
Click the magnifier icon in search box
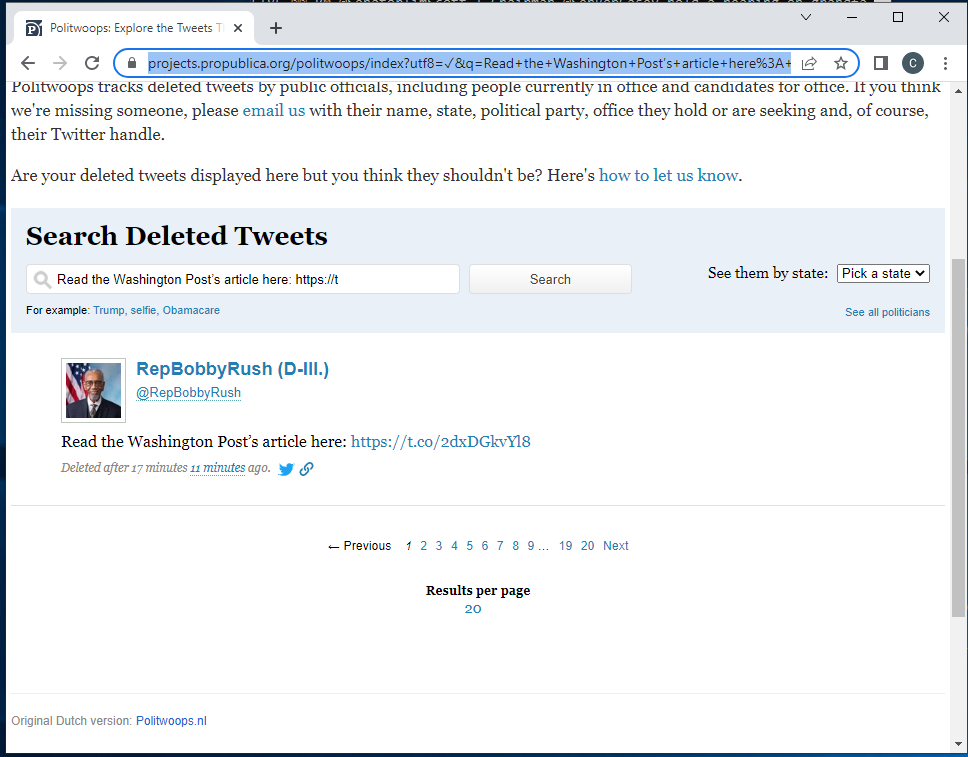point(42,280)
